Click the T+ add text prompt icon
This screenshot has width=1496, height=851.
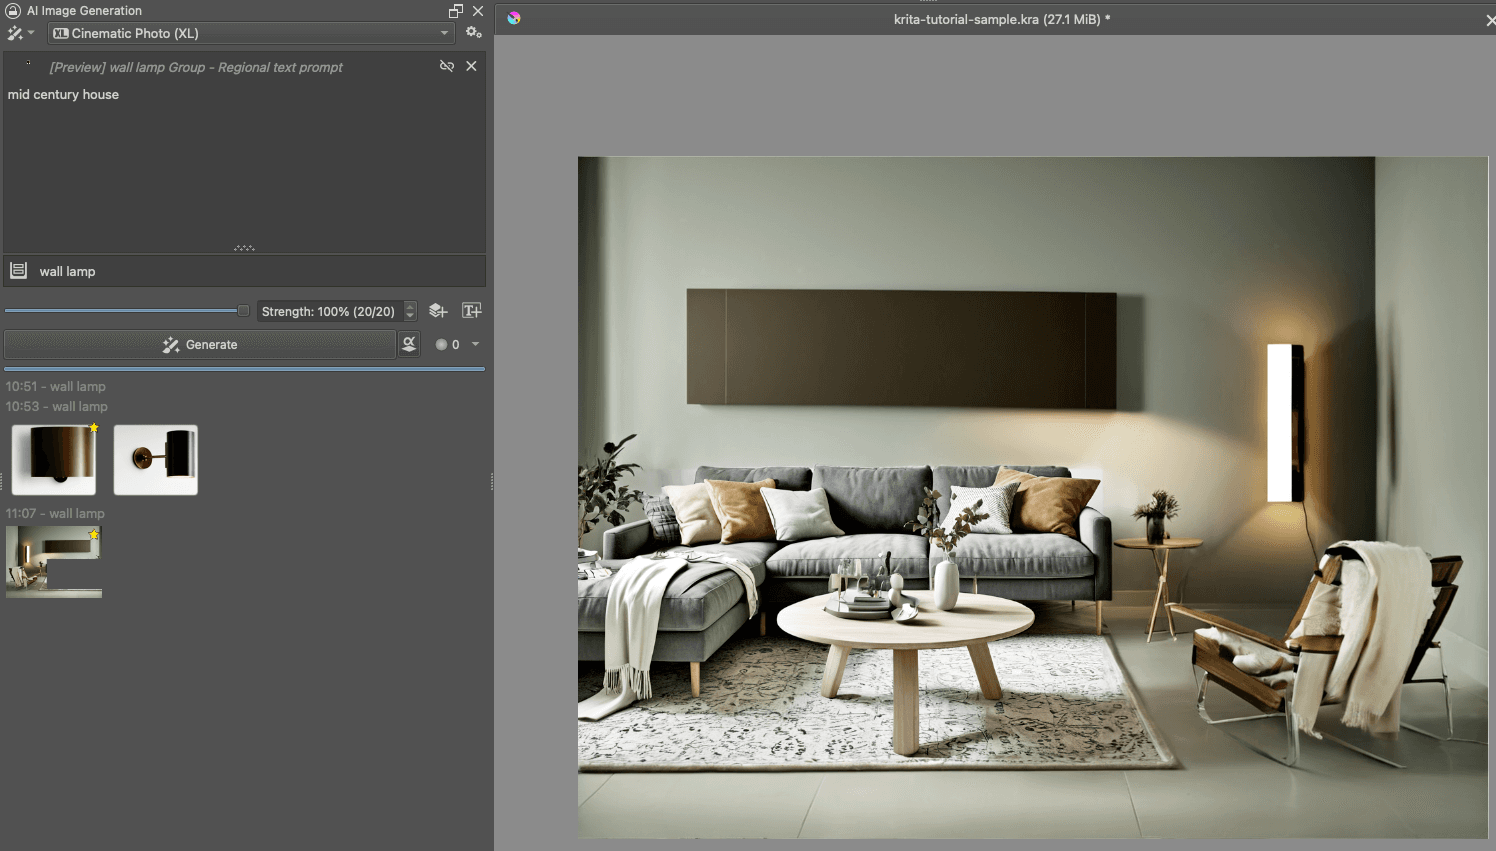click(x=471, y=310)
